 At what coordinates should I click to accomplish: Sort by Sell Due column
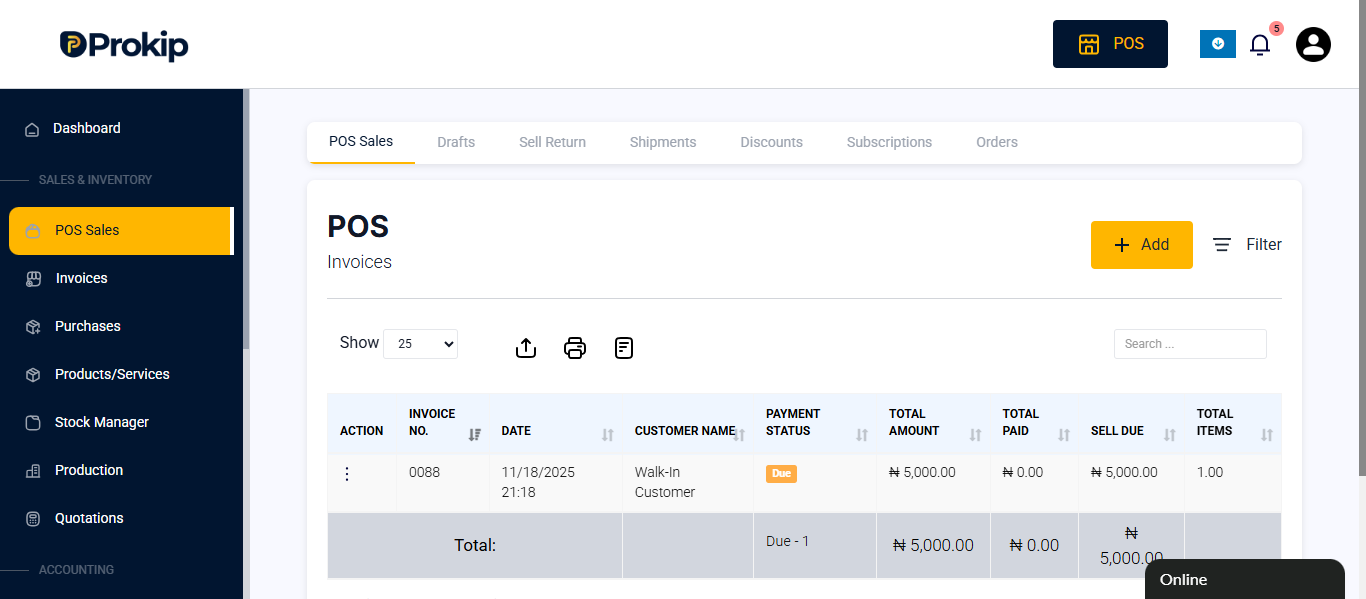click(1132, 423)
